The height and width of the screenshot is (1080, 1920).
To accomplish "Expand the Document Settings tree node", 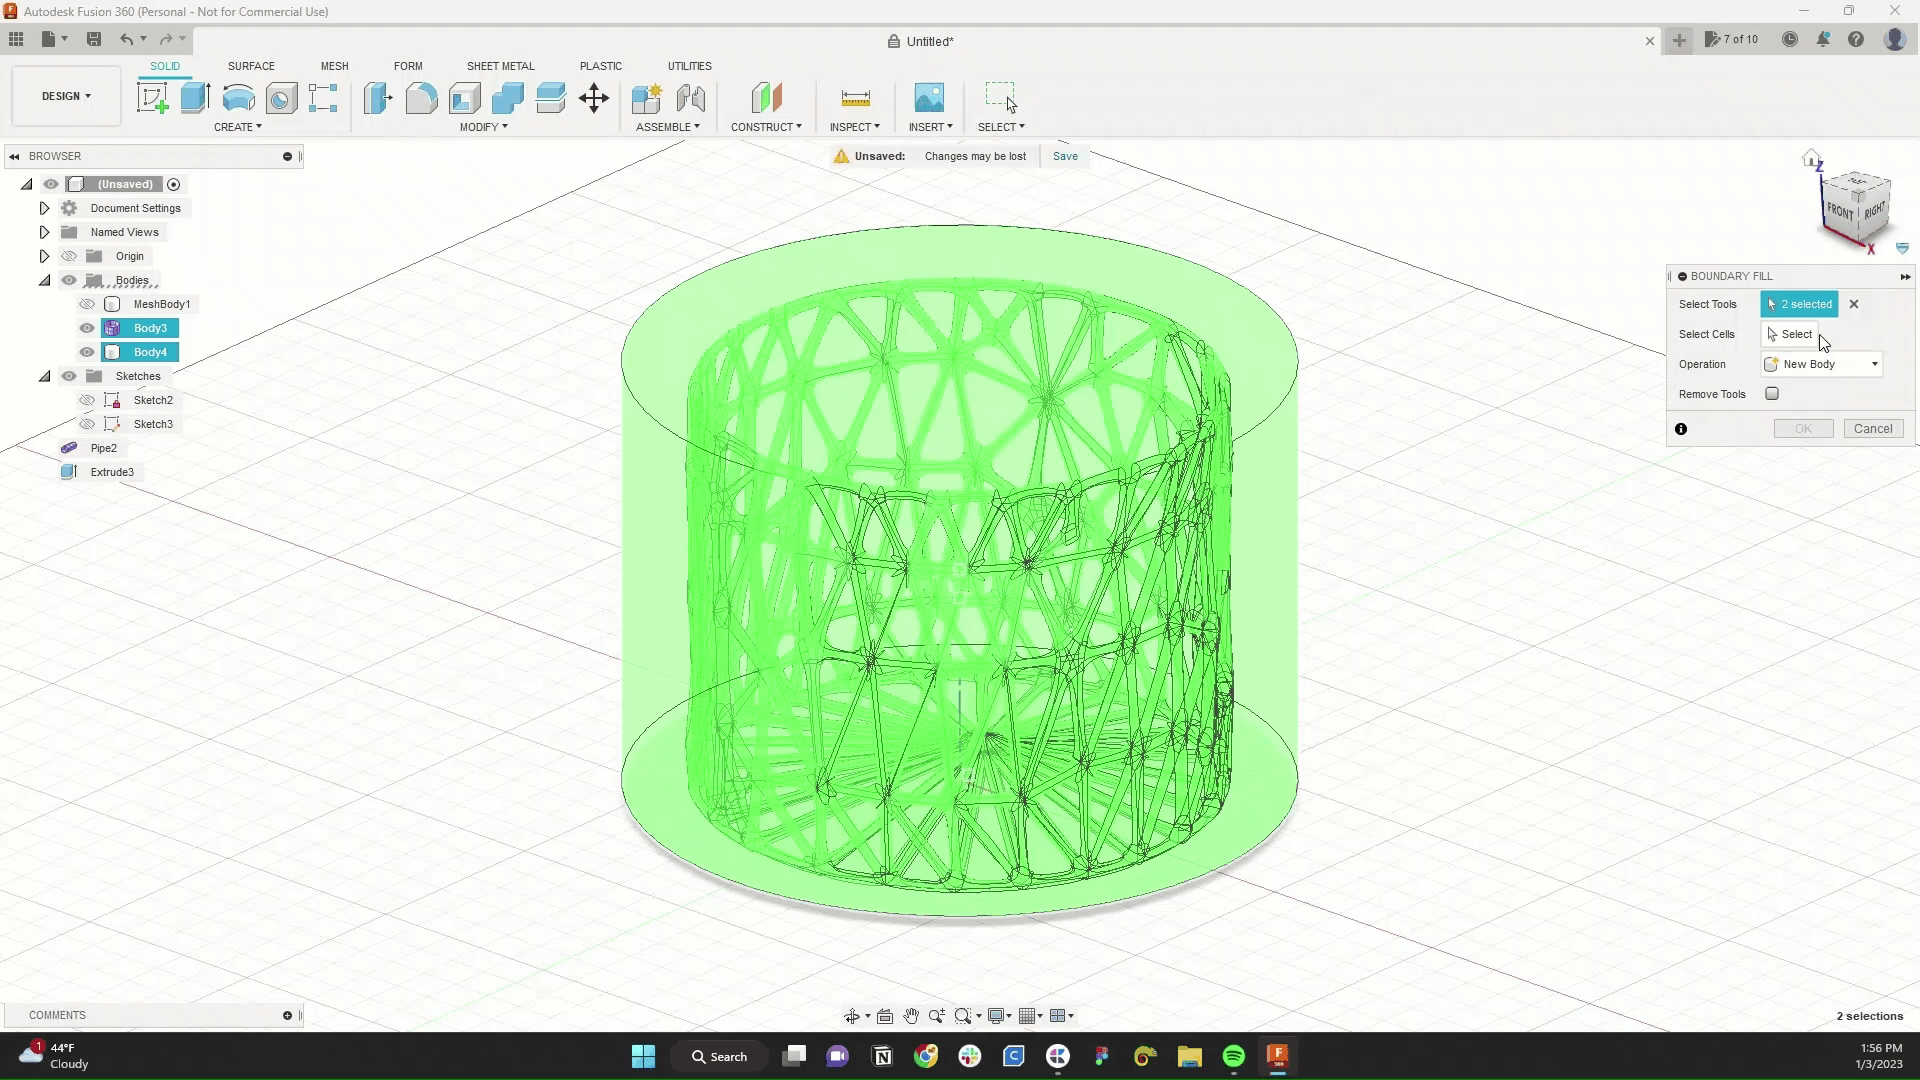I will pyautogui.click(x=44, y=208).
